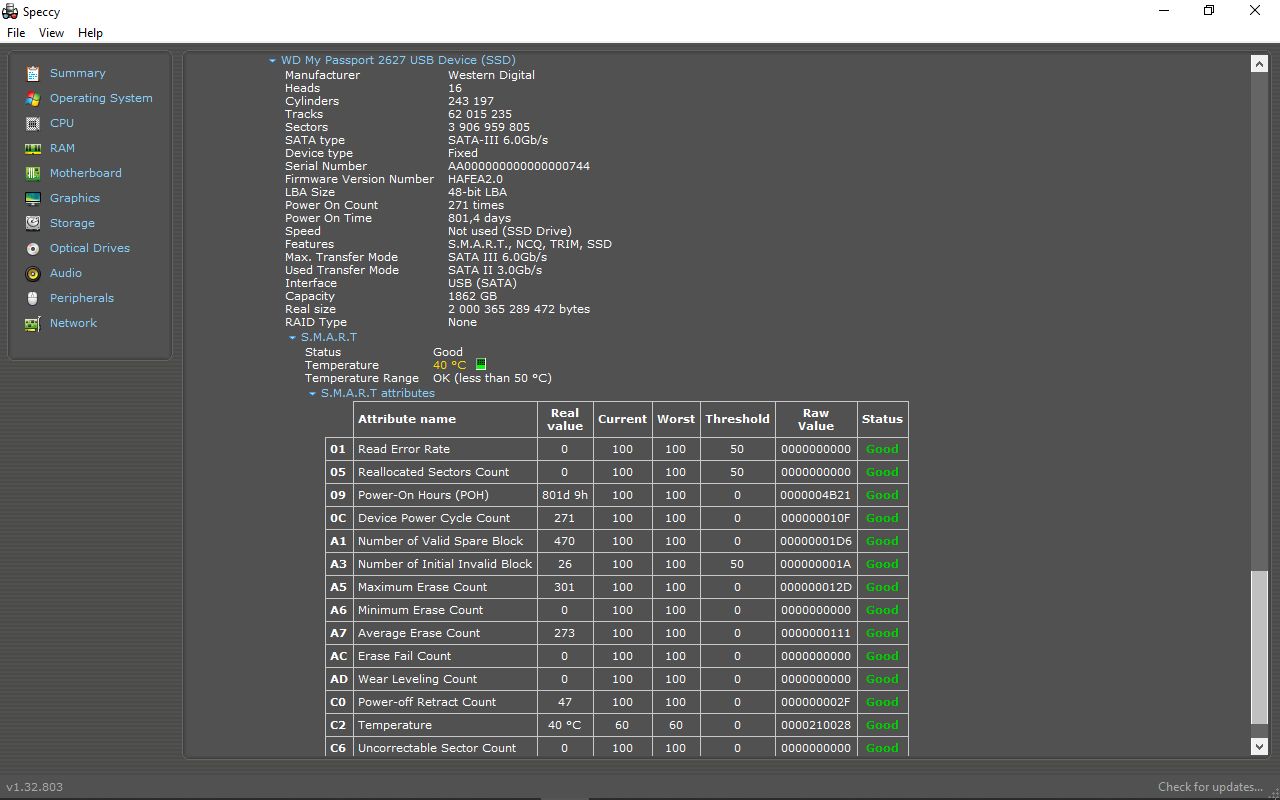Select the Wear Leveling Count row
This screenshot has width=1280, height=800.
(x=617, y=679)
